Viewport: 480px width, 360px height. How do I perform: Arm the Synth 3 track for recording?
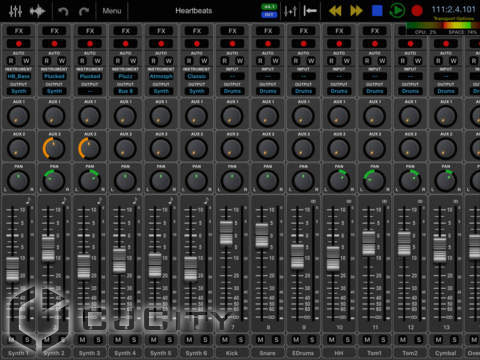(x=90, y=43)
